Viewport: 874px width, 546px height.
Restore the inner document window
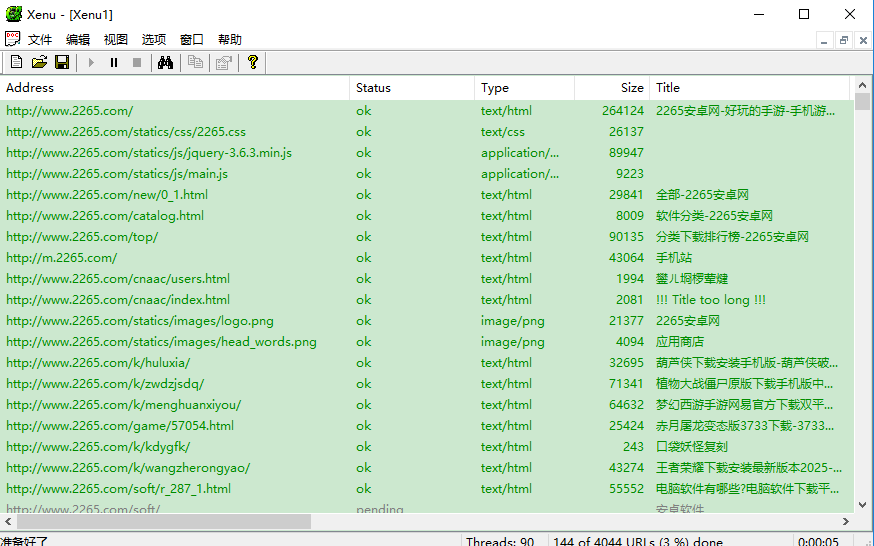pos(844,40)
